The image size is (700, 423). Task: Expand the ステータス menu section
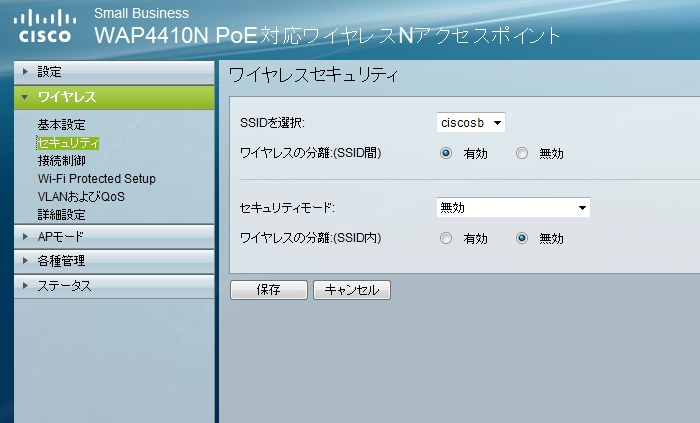(x=114, y=286)
